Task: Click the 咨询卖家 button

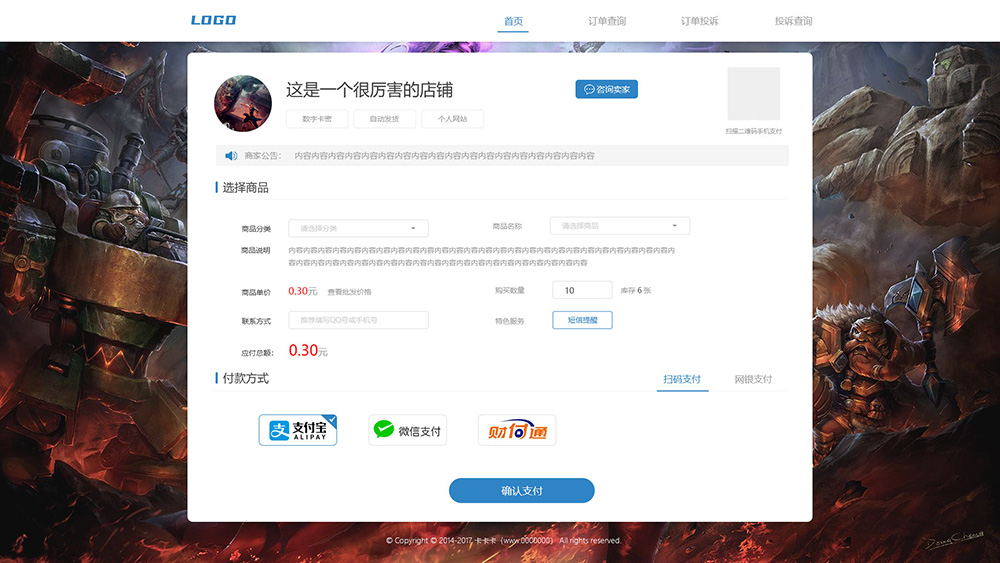Action: coord(607,89)
